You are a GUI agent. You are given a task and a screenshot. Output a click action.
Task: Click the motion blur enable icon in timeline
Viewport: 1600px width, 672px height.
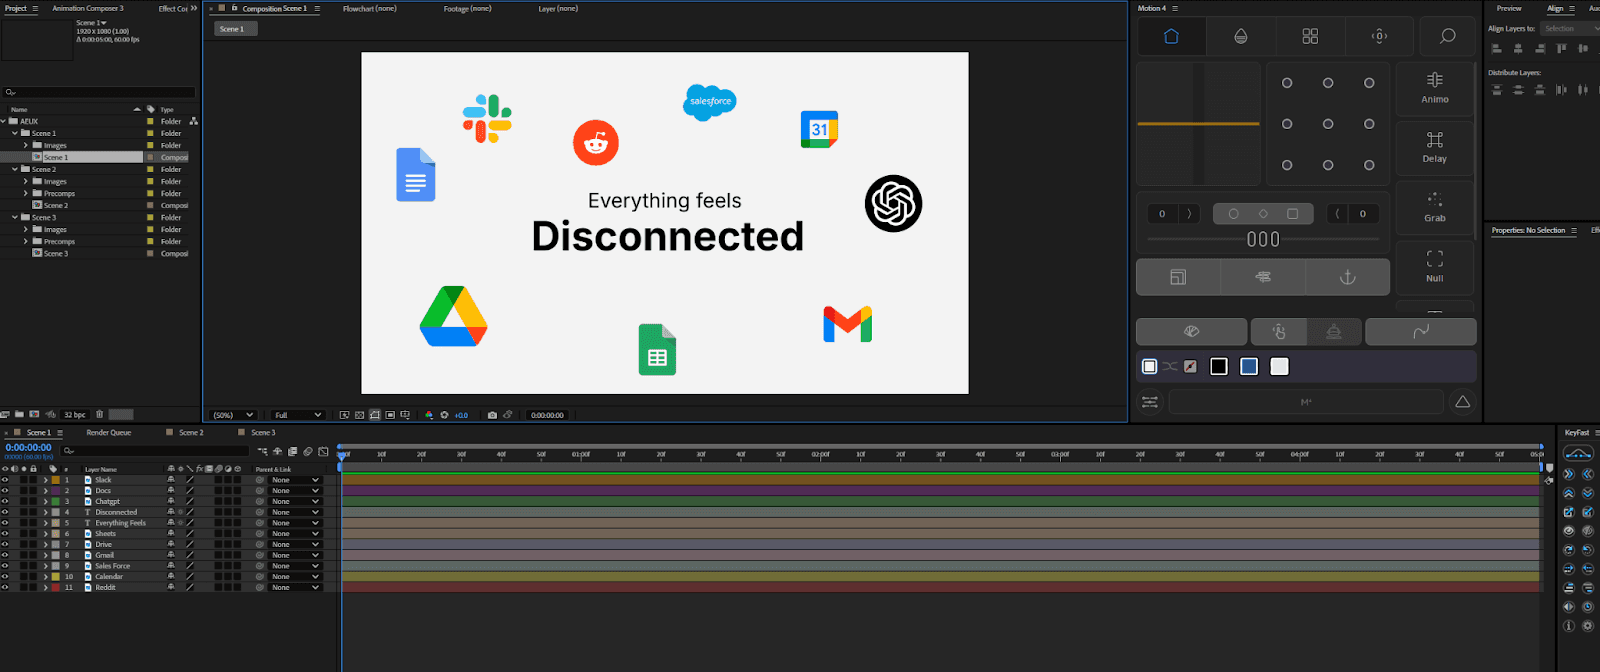point(308,452)
